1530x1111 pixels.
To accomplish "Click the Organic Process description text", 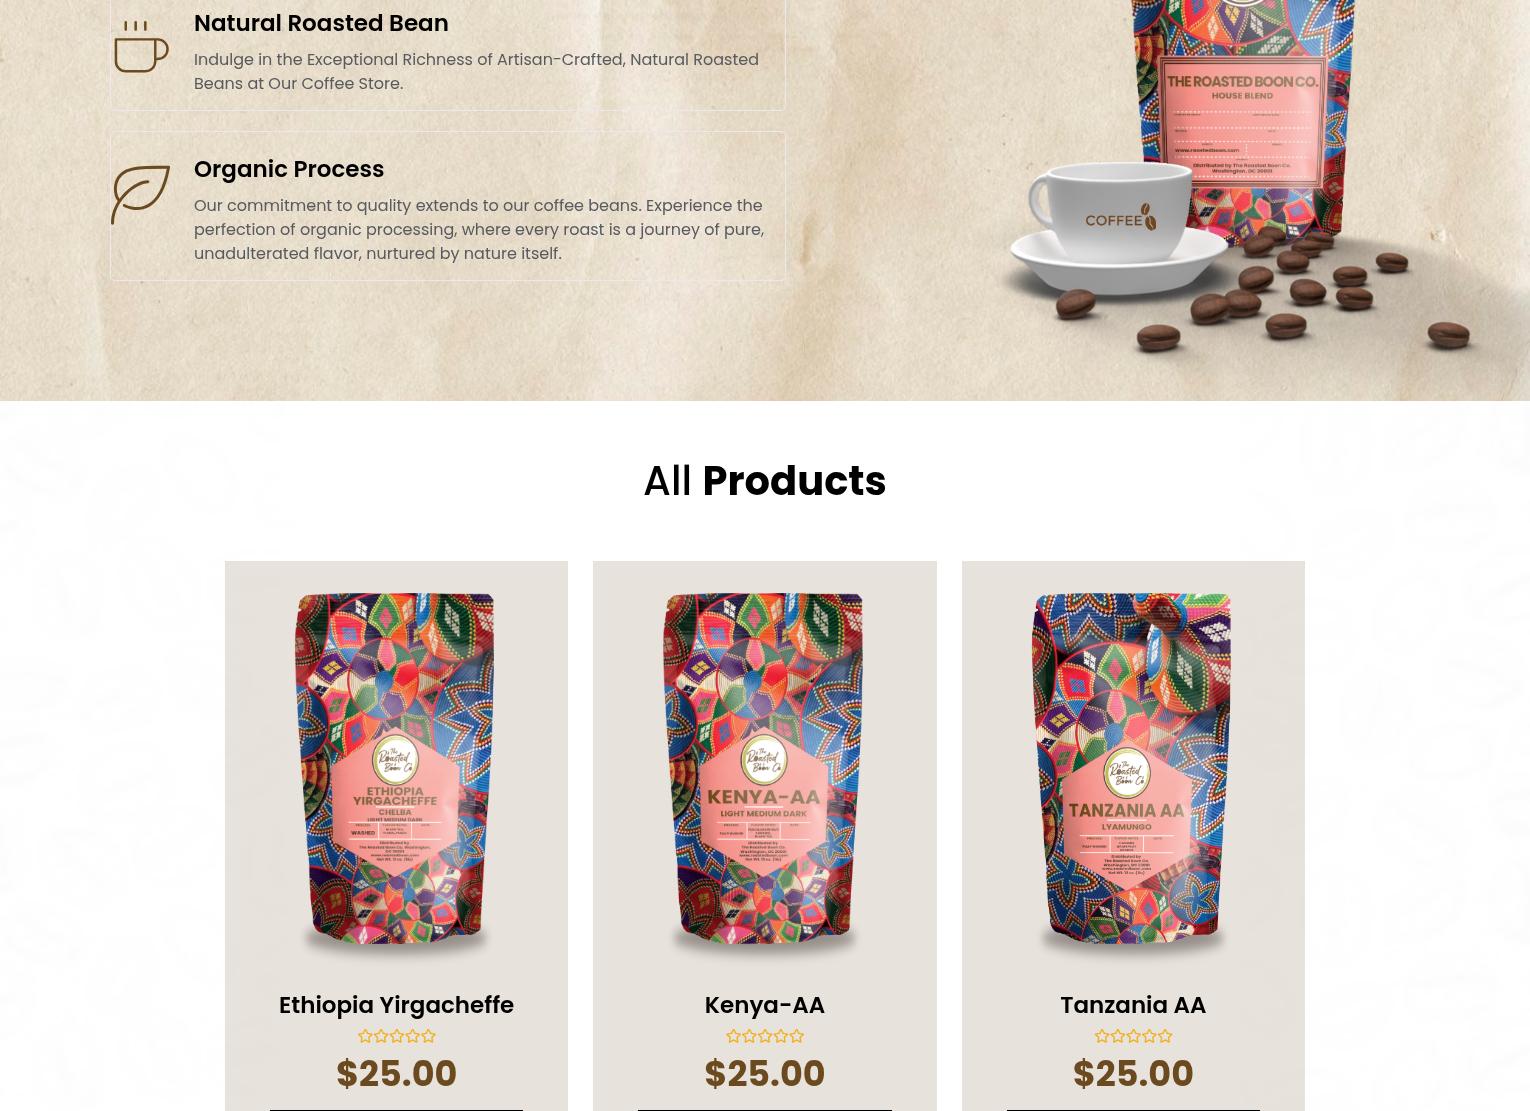I will pos(479,229).
